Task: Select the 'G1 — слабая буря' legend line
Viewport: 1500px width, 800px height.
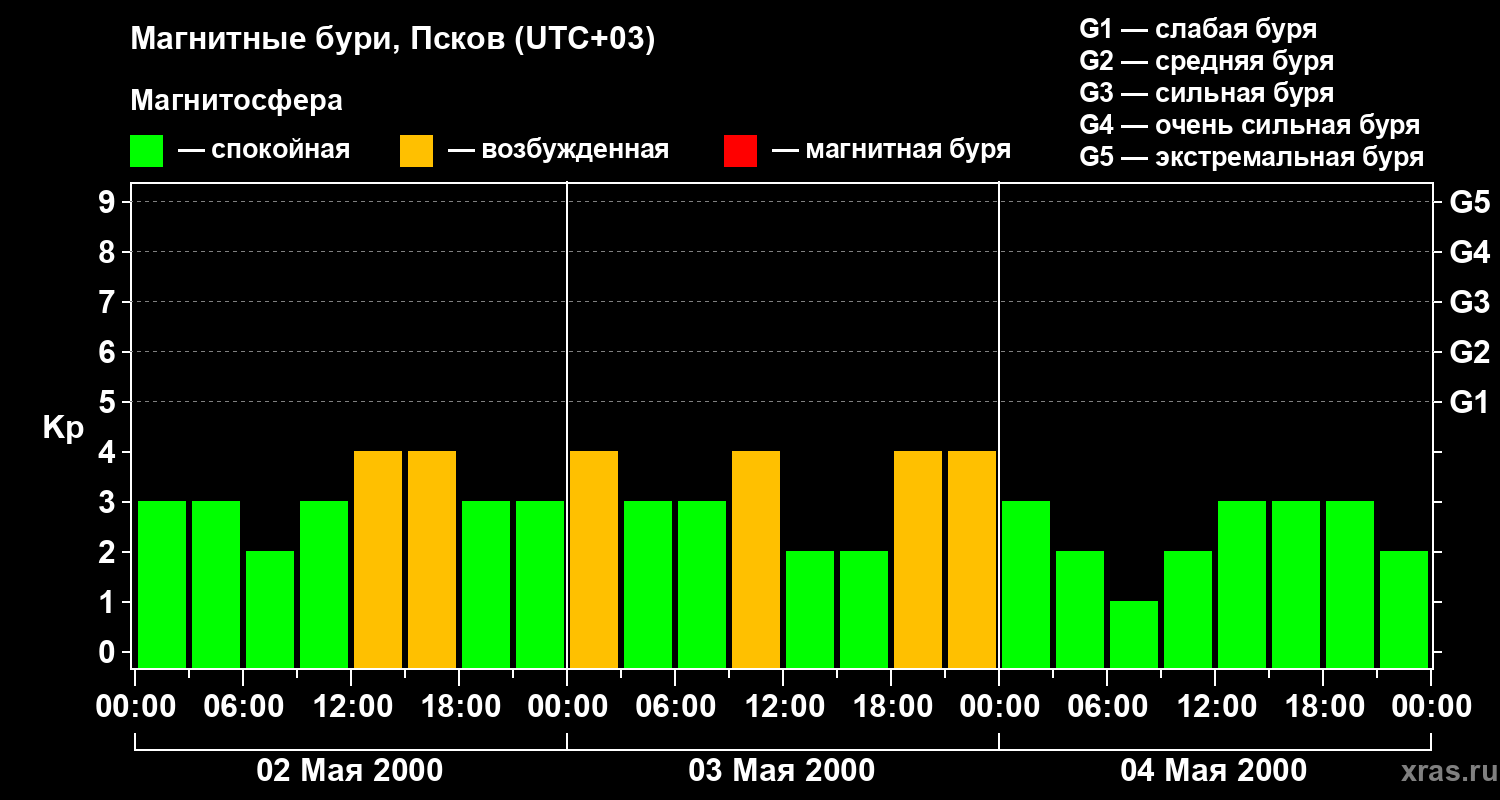Action: [x=1198, y=29]
